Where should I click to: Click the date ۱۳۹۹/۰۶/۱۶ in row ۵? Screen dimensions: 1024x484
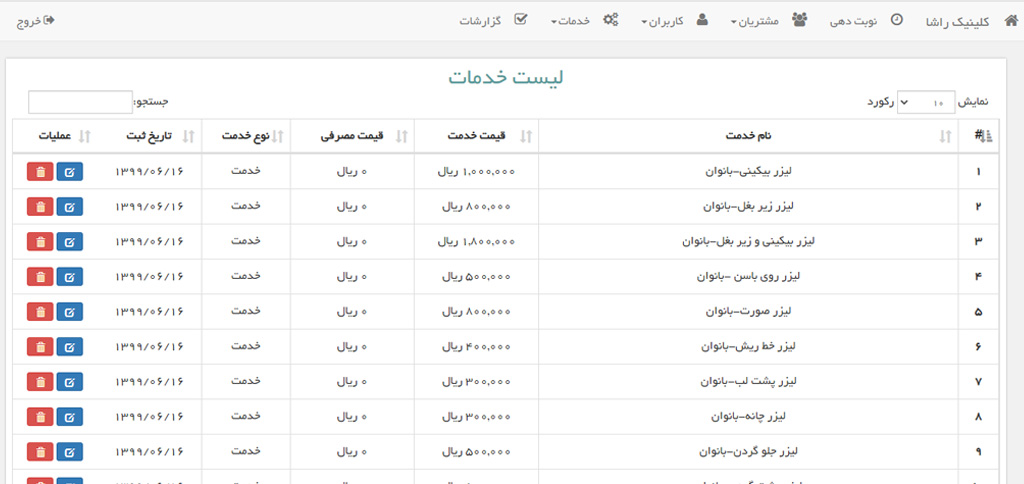coord(150,312)
